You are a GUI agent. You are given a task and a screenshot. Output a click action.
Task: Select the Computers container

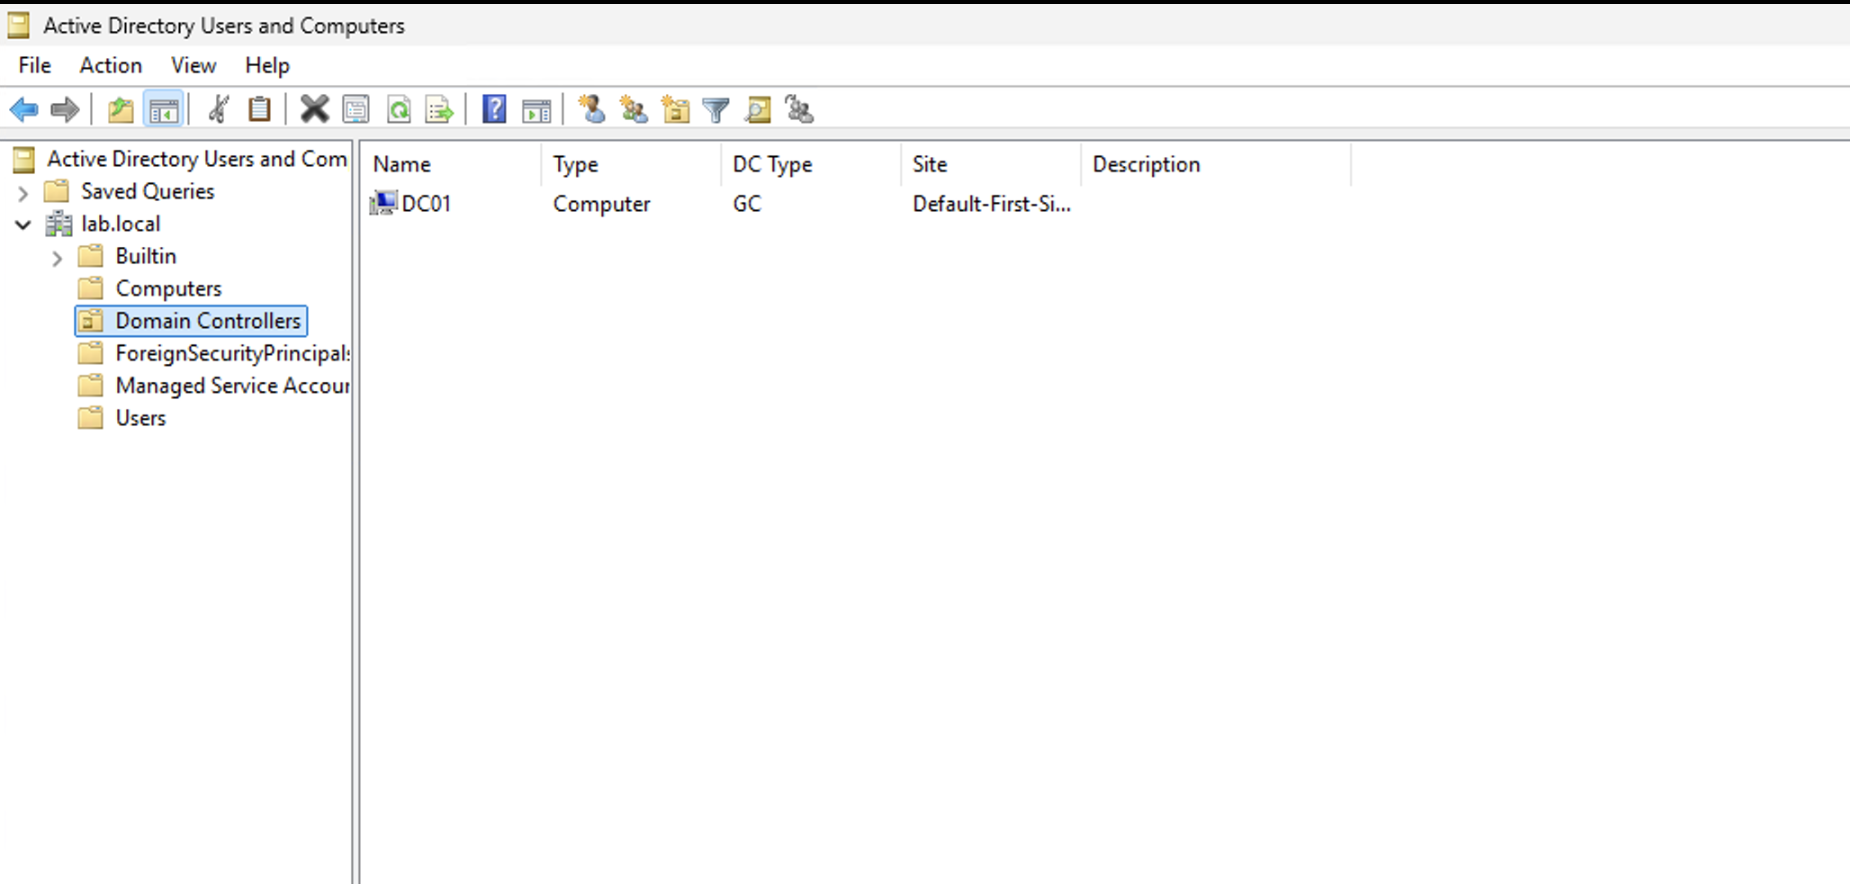point(169,288)
